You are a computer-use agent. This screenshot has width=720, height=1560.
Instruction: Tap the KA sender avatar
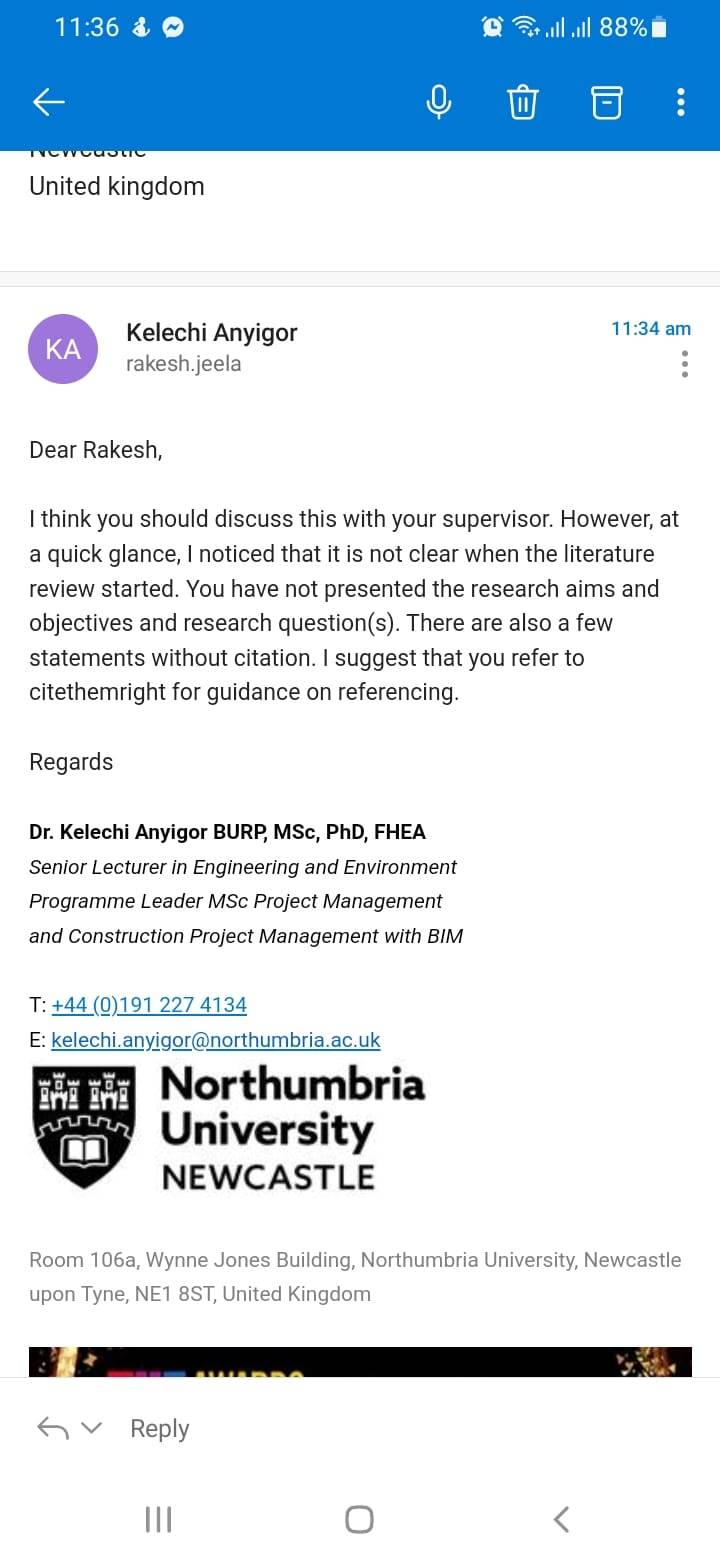63,349
